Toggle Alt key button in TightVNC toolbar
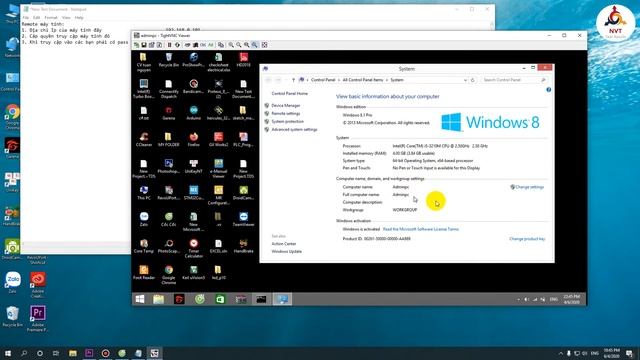This screenshot has height=360, width=640. 211,45
